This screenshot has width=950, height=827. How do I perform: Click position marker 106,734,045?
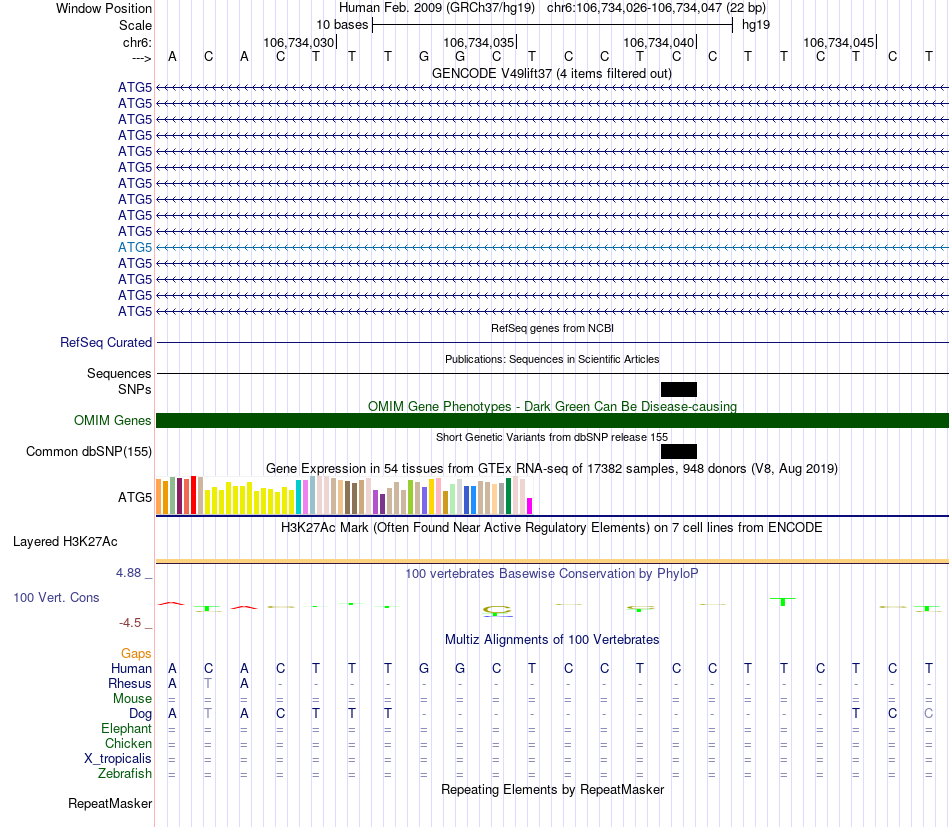[839, 42]
